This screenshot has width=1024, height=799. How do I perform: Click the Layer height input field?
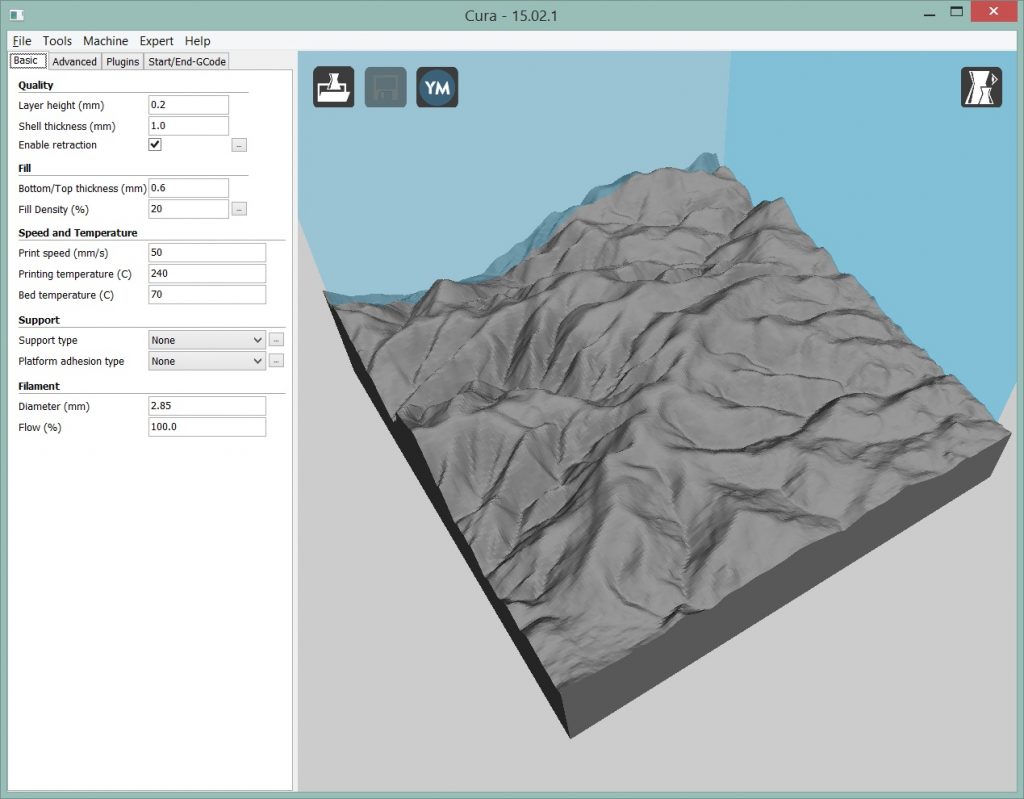pyautogui.click(x=188, y=105)
